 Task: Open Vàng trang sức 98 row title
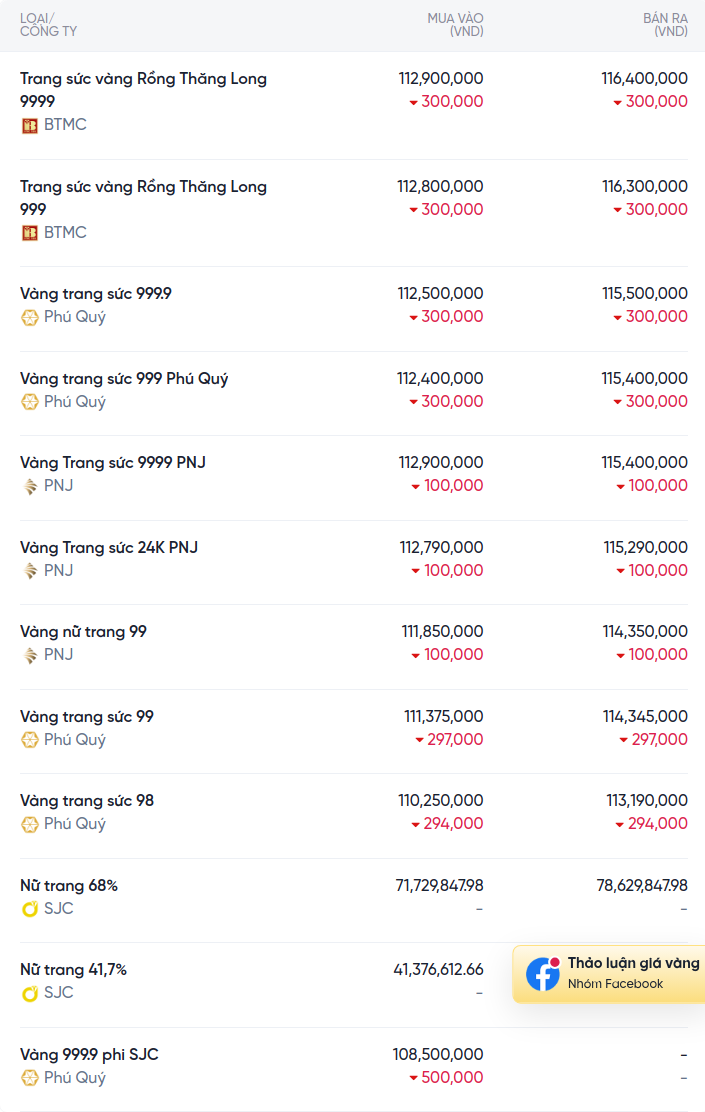[x=87, y=801]
